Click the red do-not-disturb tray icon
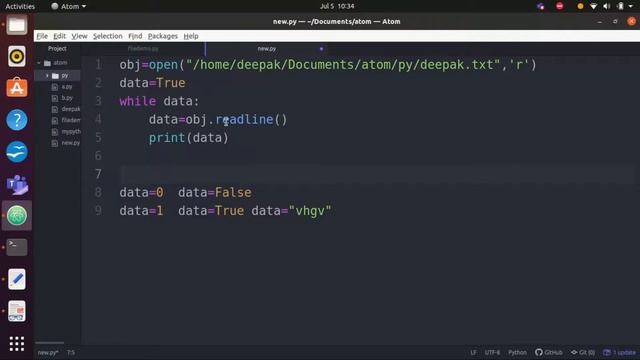 click(x=560, y=6)
